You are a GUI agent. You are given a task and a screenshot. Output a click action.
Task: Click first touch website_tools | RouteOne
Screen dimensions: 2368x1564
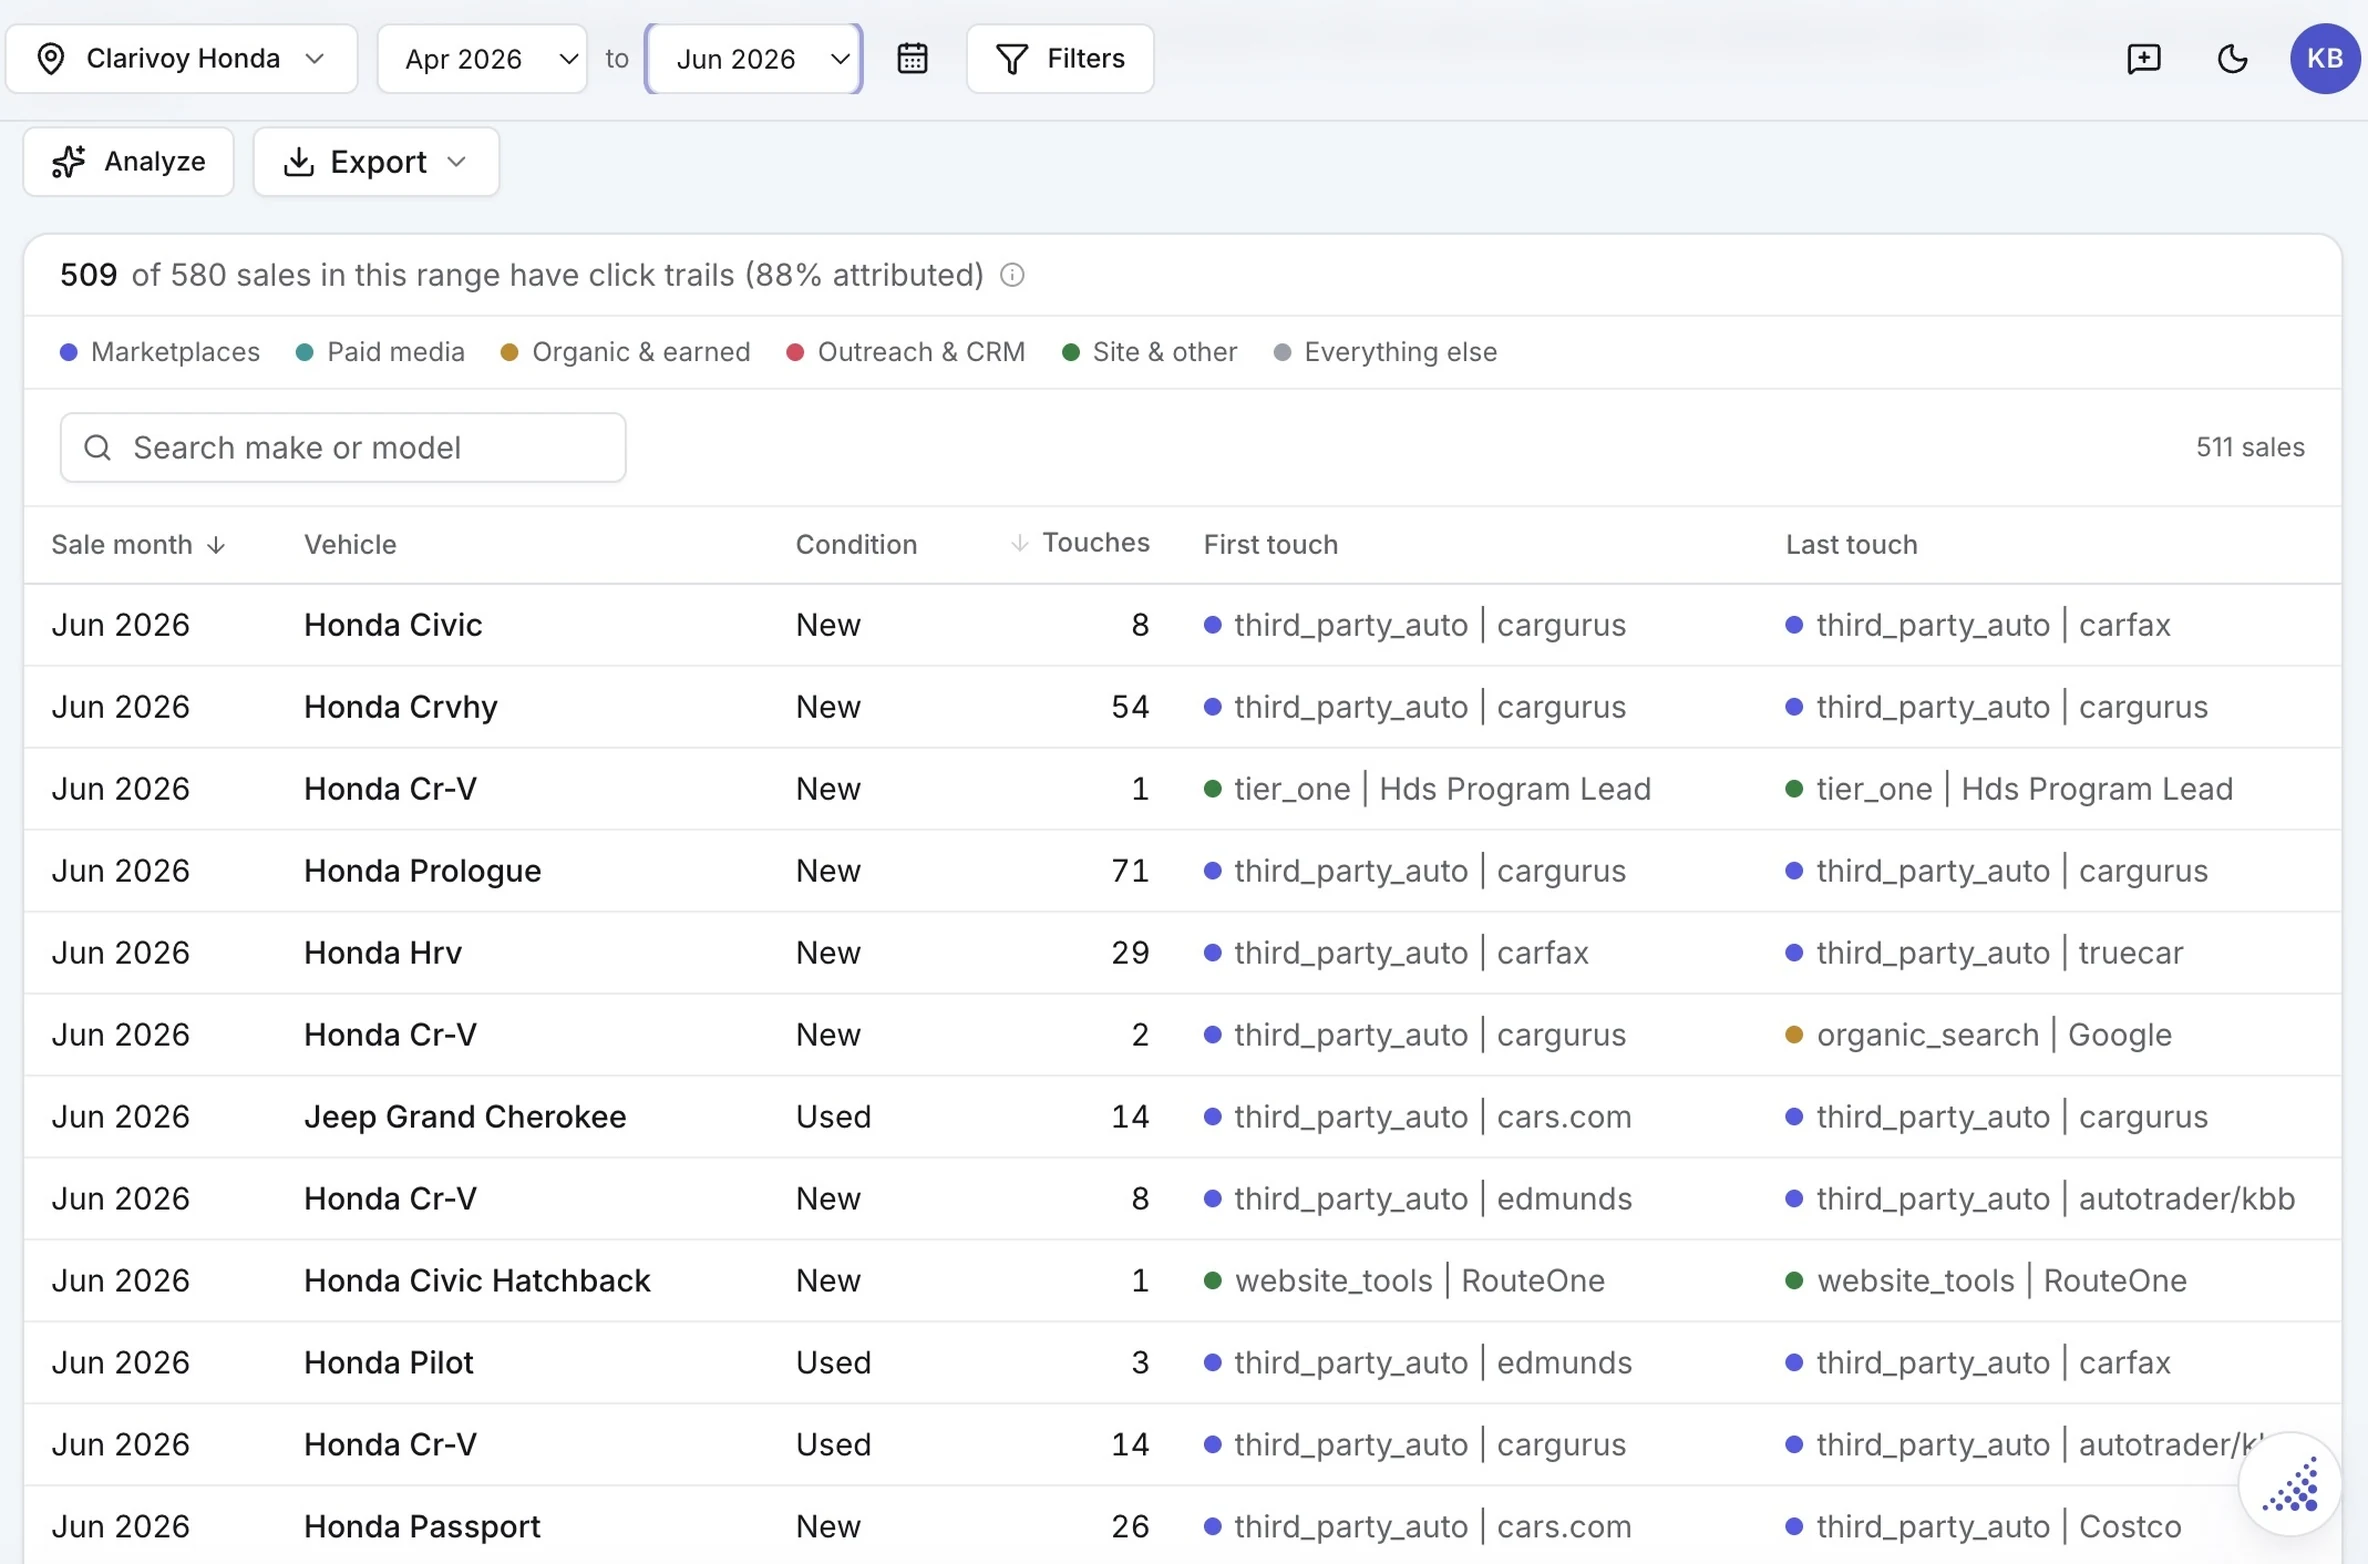pyautogui.click(x=1404, y=1281)
